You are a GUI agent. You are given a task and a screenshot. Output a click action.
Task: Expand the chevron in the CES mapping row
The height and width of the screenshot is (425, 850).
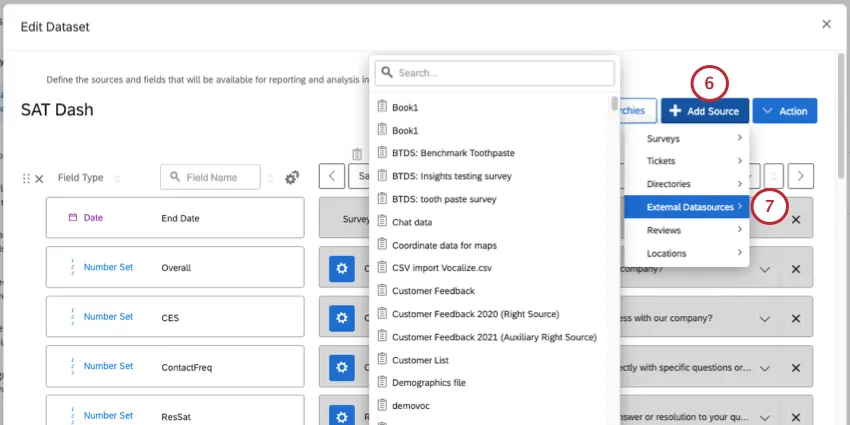click(765, 318)
